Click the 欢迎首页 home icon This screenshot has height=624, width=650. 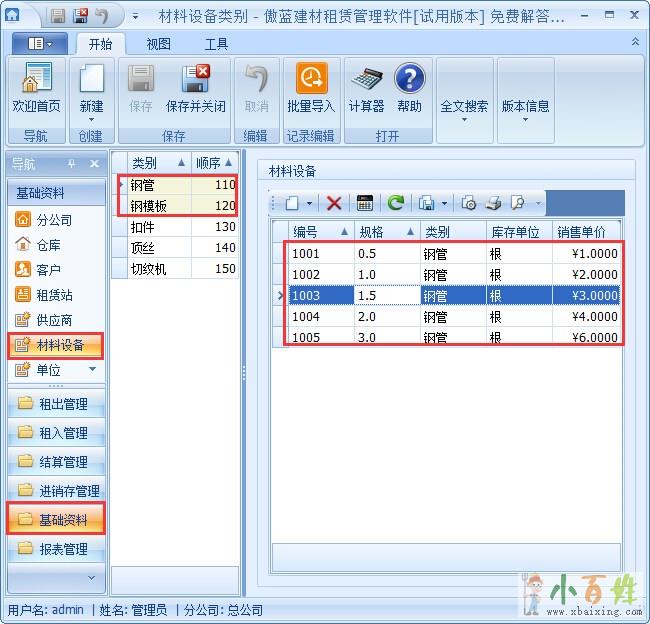36,87
